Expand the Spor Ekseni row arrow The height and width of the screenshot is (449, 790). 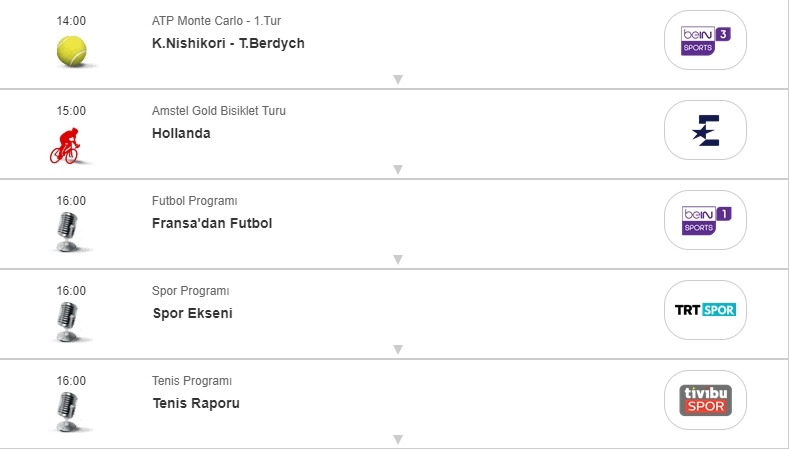(398, 349)
